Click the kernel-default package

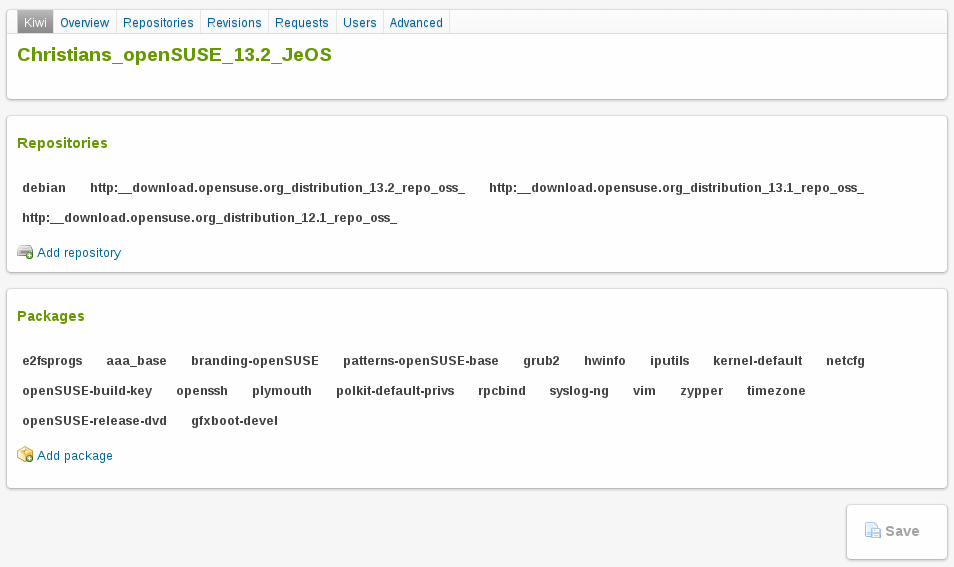(x=757, y=361)
